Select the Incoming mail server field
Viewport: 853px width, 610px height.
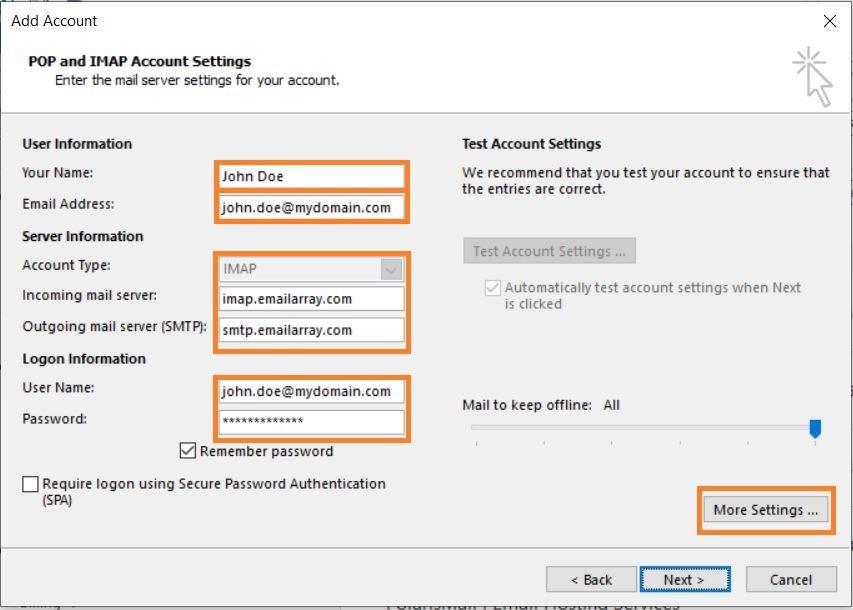pyautogui.click(x=311, y=298)
